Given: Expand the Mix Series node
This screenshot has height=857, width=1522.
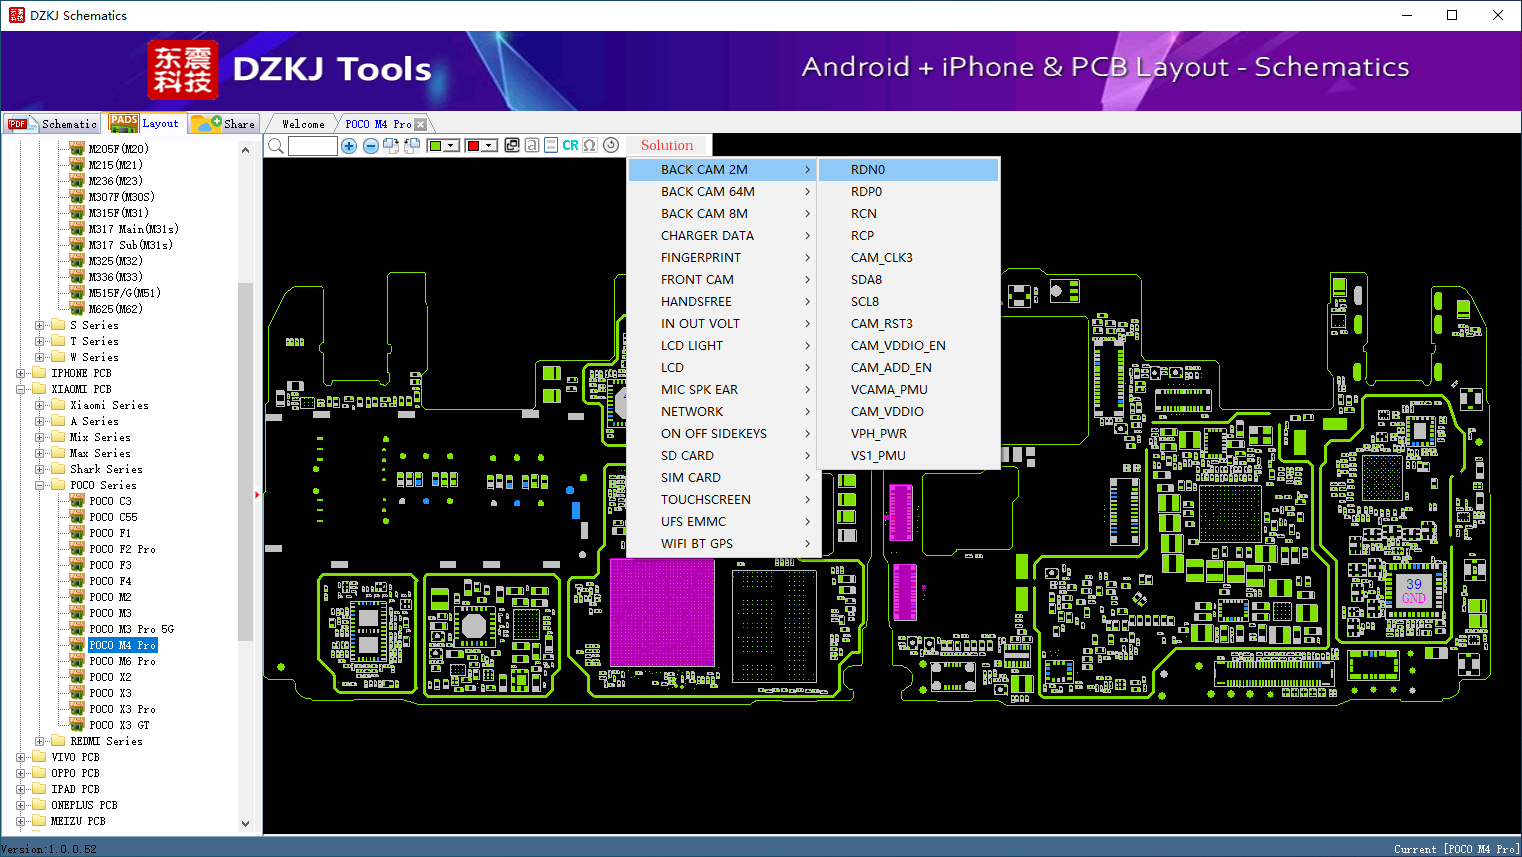Looking at the screenshot, I should pyautogui.click(x=40, y=437).
